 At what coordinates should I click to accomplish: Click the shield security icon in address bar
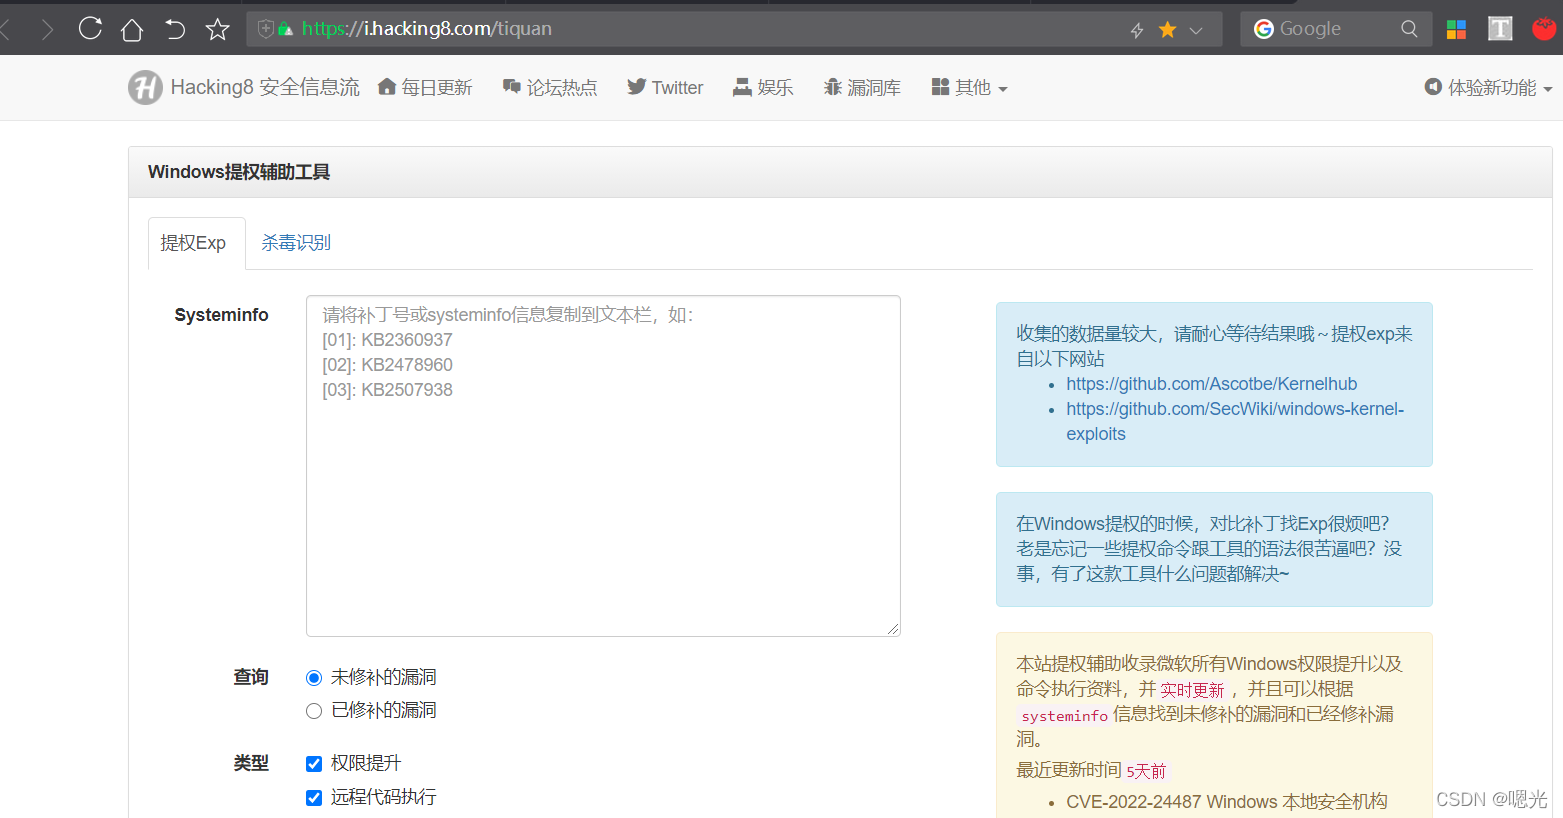click(265, 29)
